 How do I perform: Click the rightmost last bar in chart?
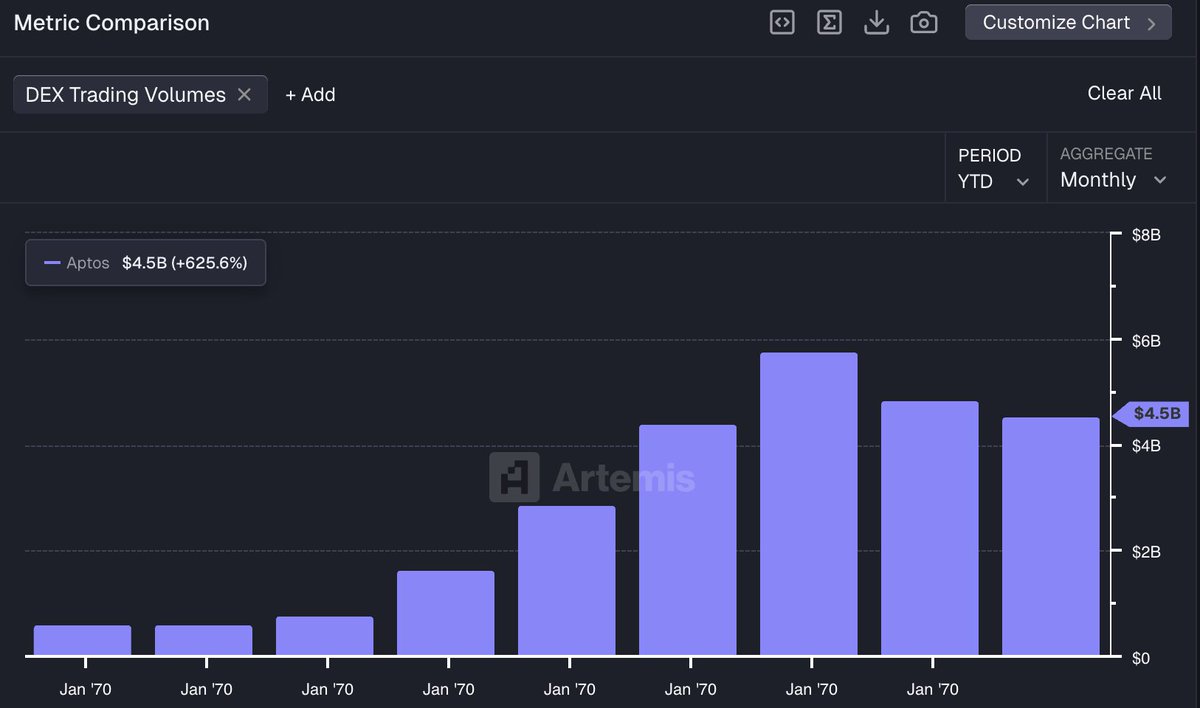coord(1051,537)
